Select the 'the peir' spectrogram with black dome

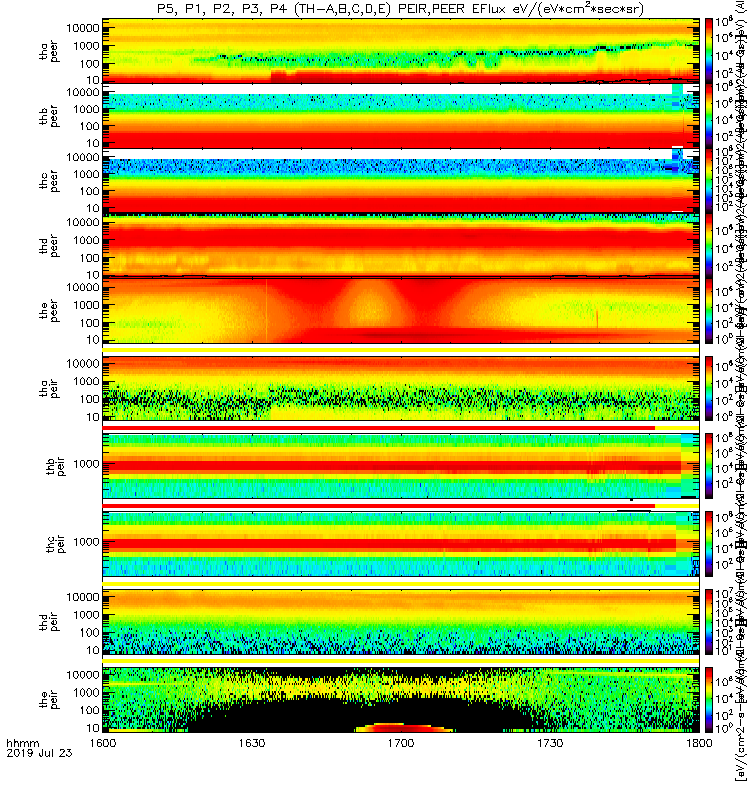[x=401, y=699]
